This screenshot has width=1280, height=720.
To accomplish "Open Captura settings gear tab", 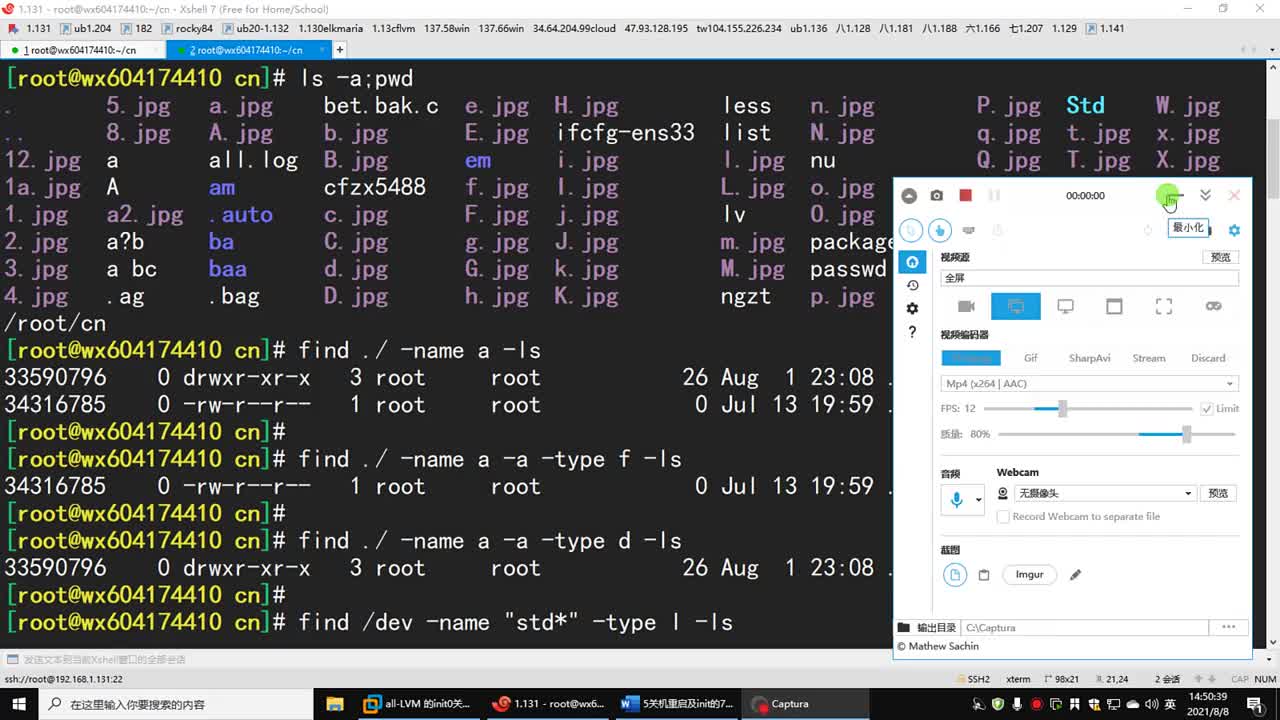I will tap(911, 309).
